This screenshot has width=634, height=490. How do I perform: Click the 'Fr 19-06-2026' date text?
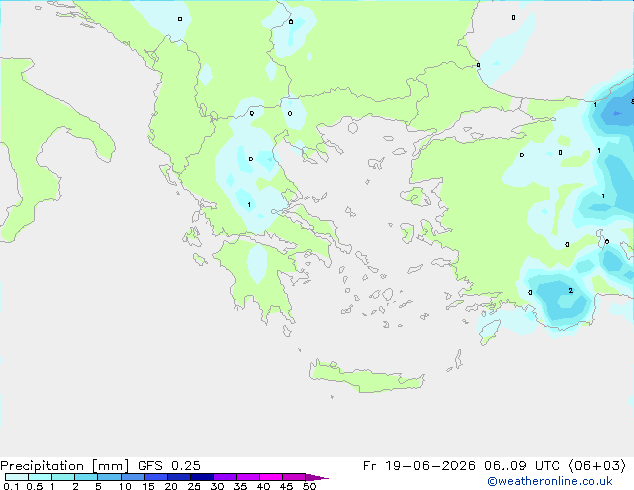(x=419, y=466)
